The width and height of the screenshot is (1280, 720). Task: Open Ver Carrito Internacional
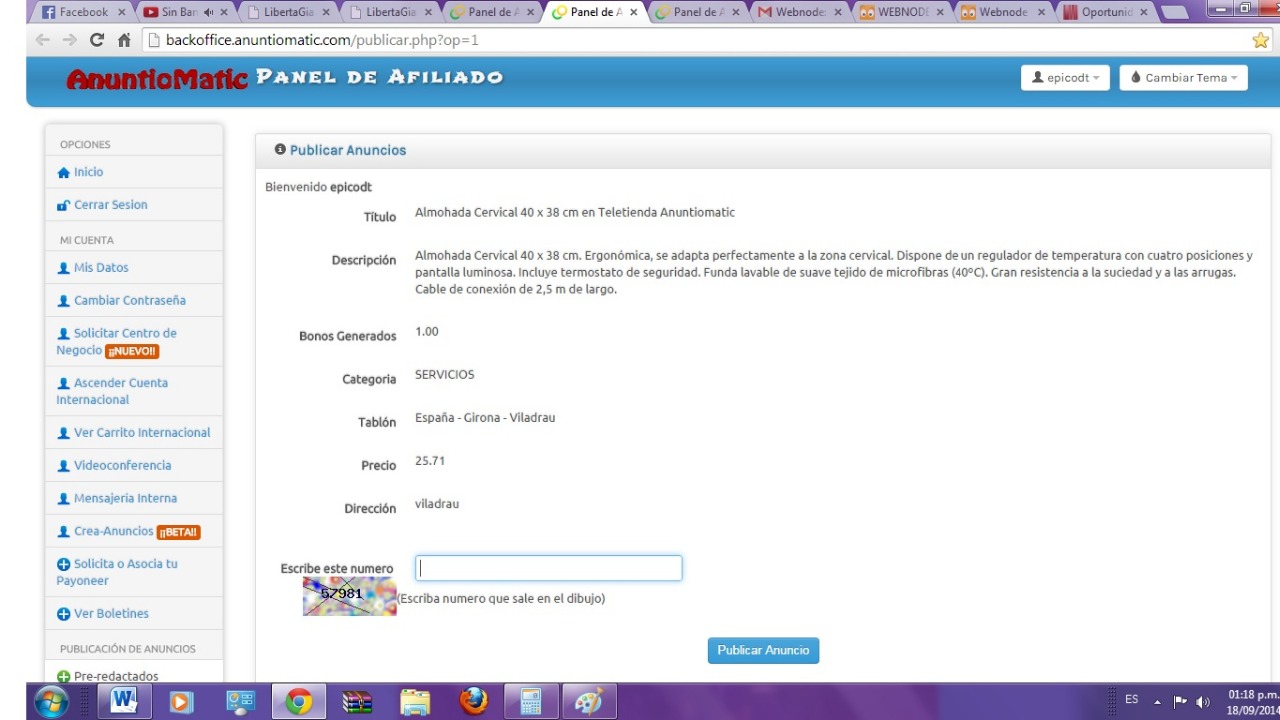(141, 433)
